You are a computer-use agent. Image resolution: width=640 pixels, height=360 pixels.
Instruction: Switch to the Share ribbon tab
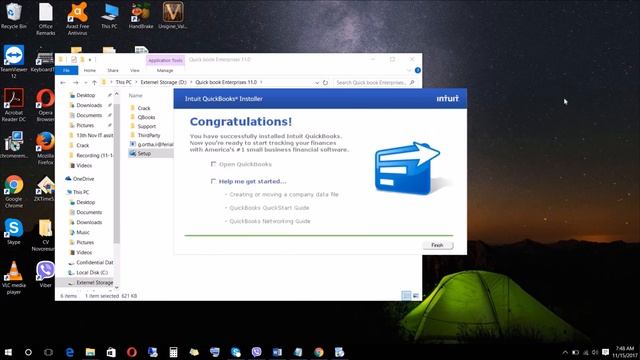(x=113, y=71)
